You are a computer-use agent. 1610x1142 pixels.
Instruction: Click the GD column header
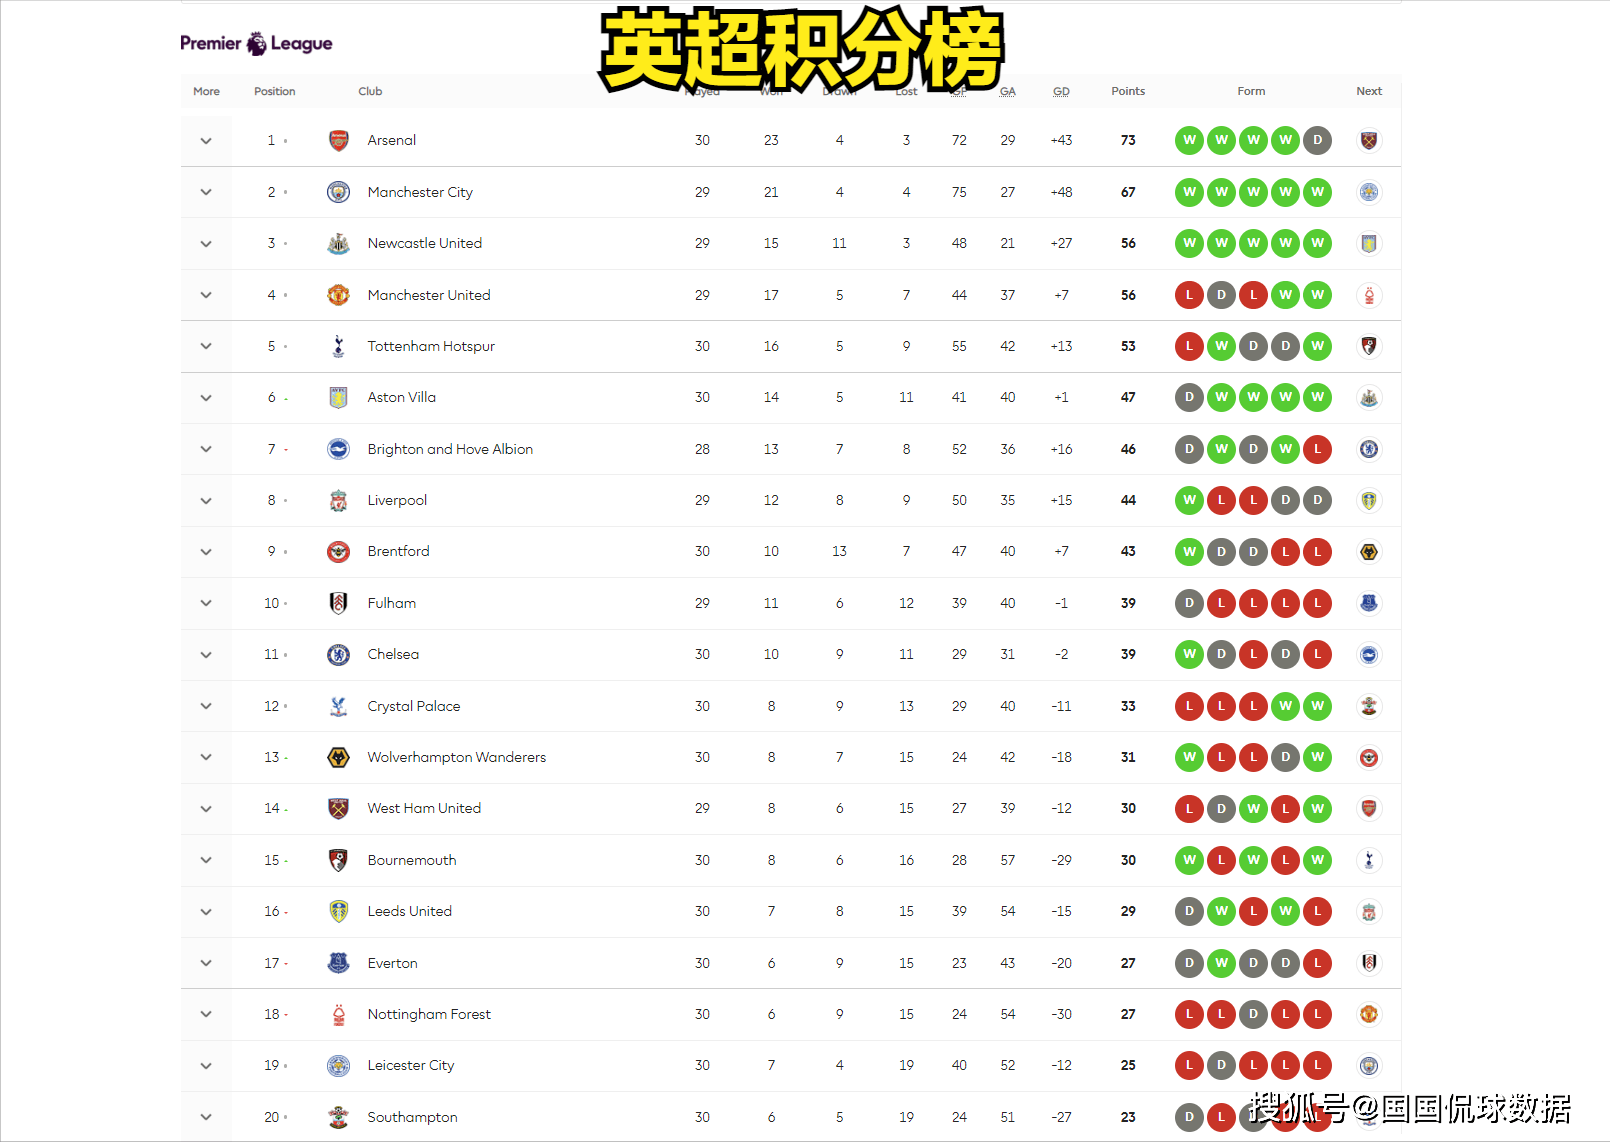coord(1061,91)
